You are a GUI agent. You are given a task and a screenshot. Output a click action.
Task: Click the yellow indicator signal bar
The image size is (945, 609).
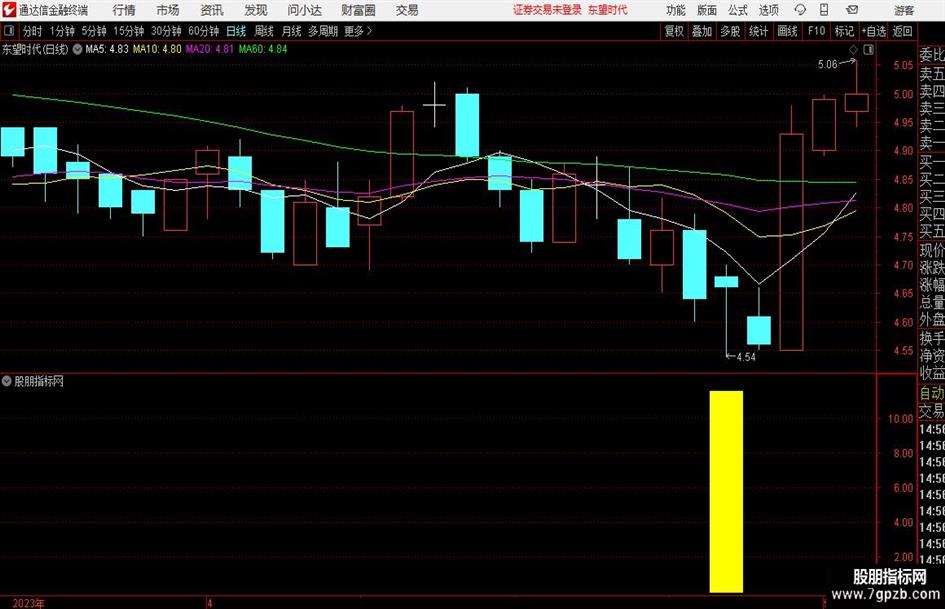point(726,491)
